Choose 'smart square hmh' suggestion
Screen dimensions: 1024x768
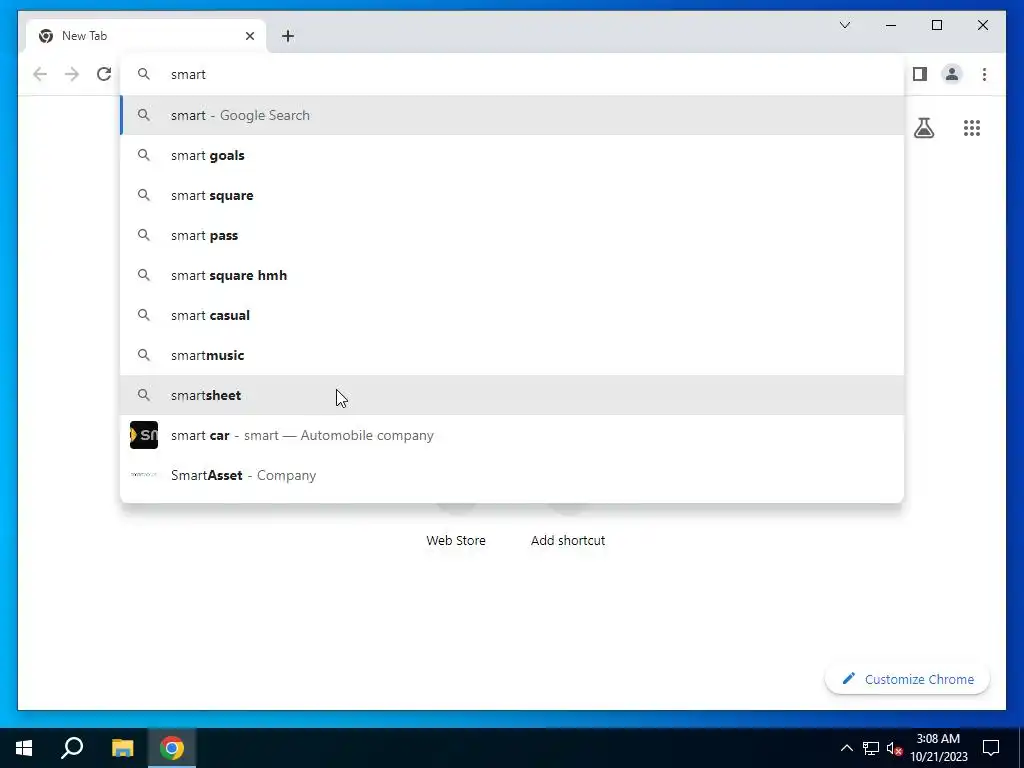[x=512, y=275]
